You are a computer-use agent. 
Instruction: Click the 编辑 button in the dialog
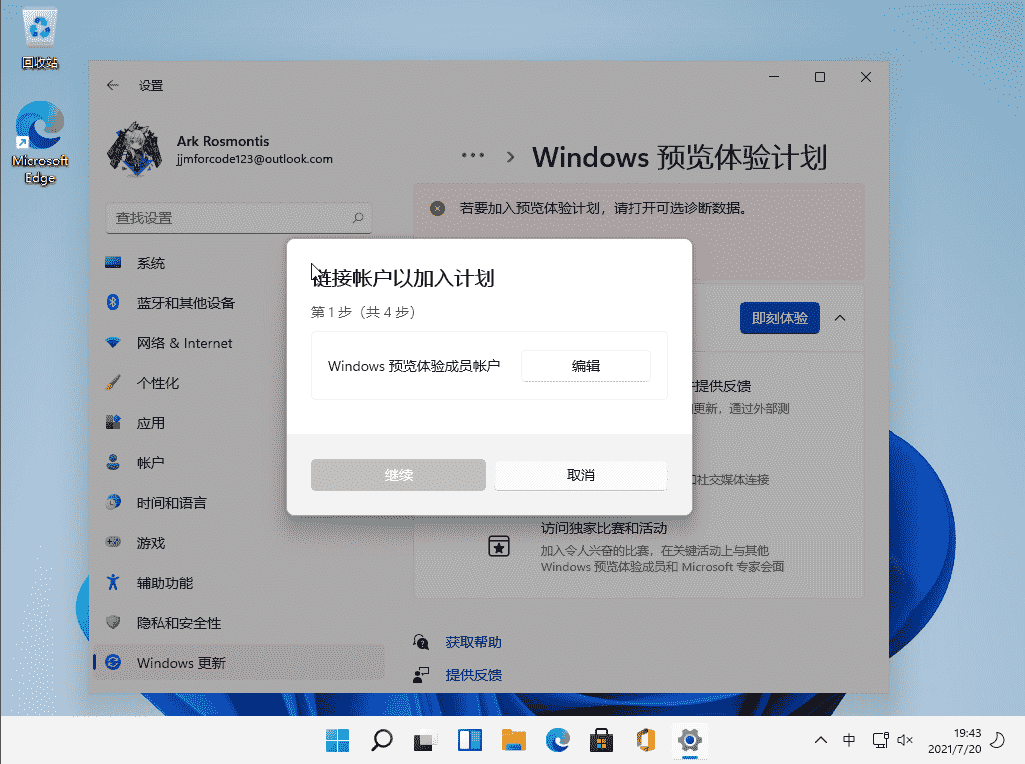coord(585,366)
